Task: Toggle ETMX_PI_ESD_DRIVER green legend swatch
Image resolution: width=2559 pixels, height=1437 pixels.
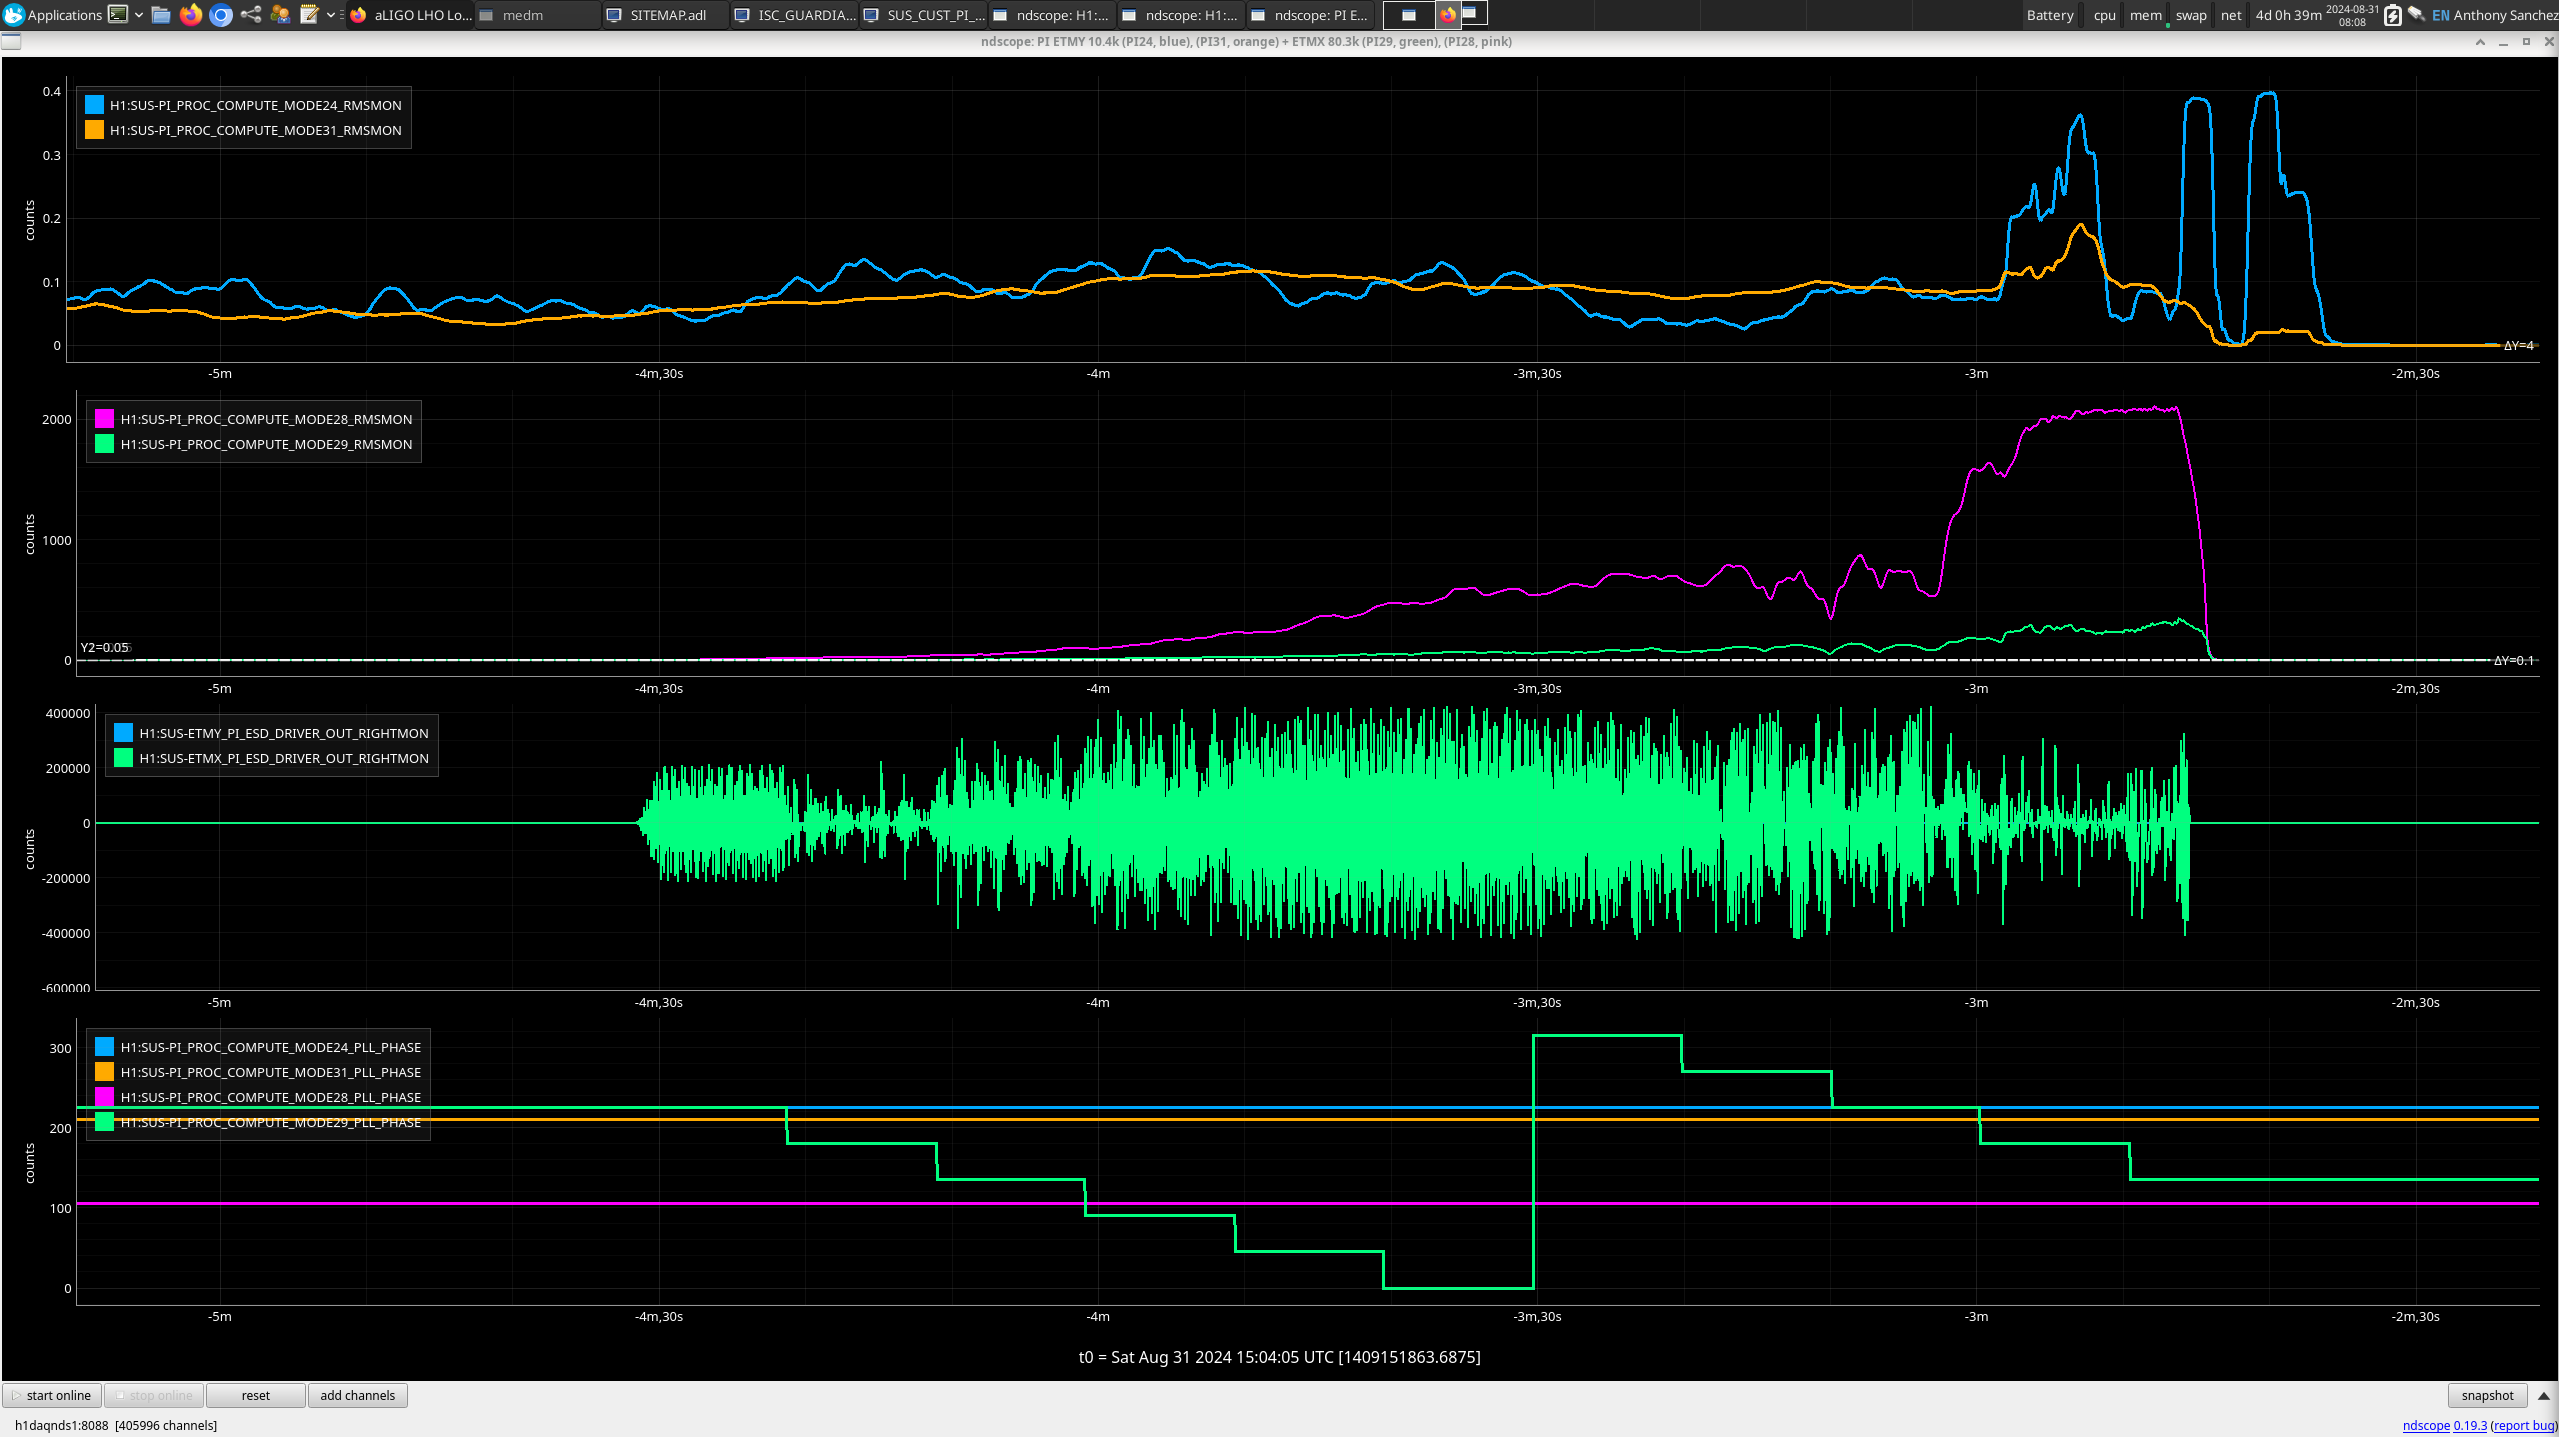Action: click(x=123, y=758)
